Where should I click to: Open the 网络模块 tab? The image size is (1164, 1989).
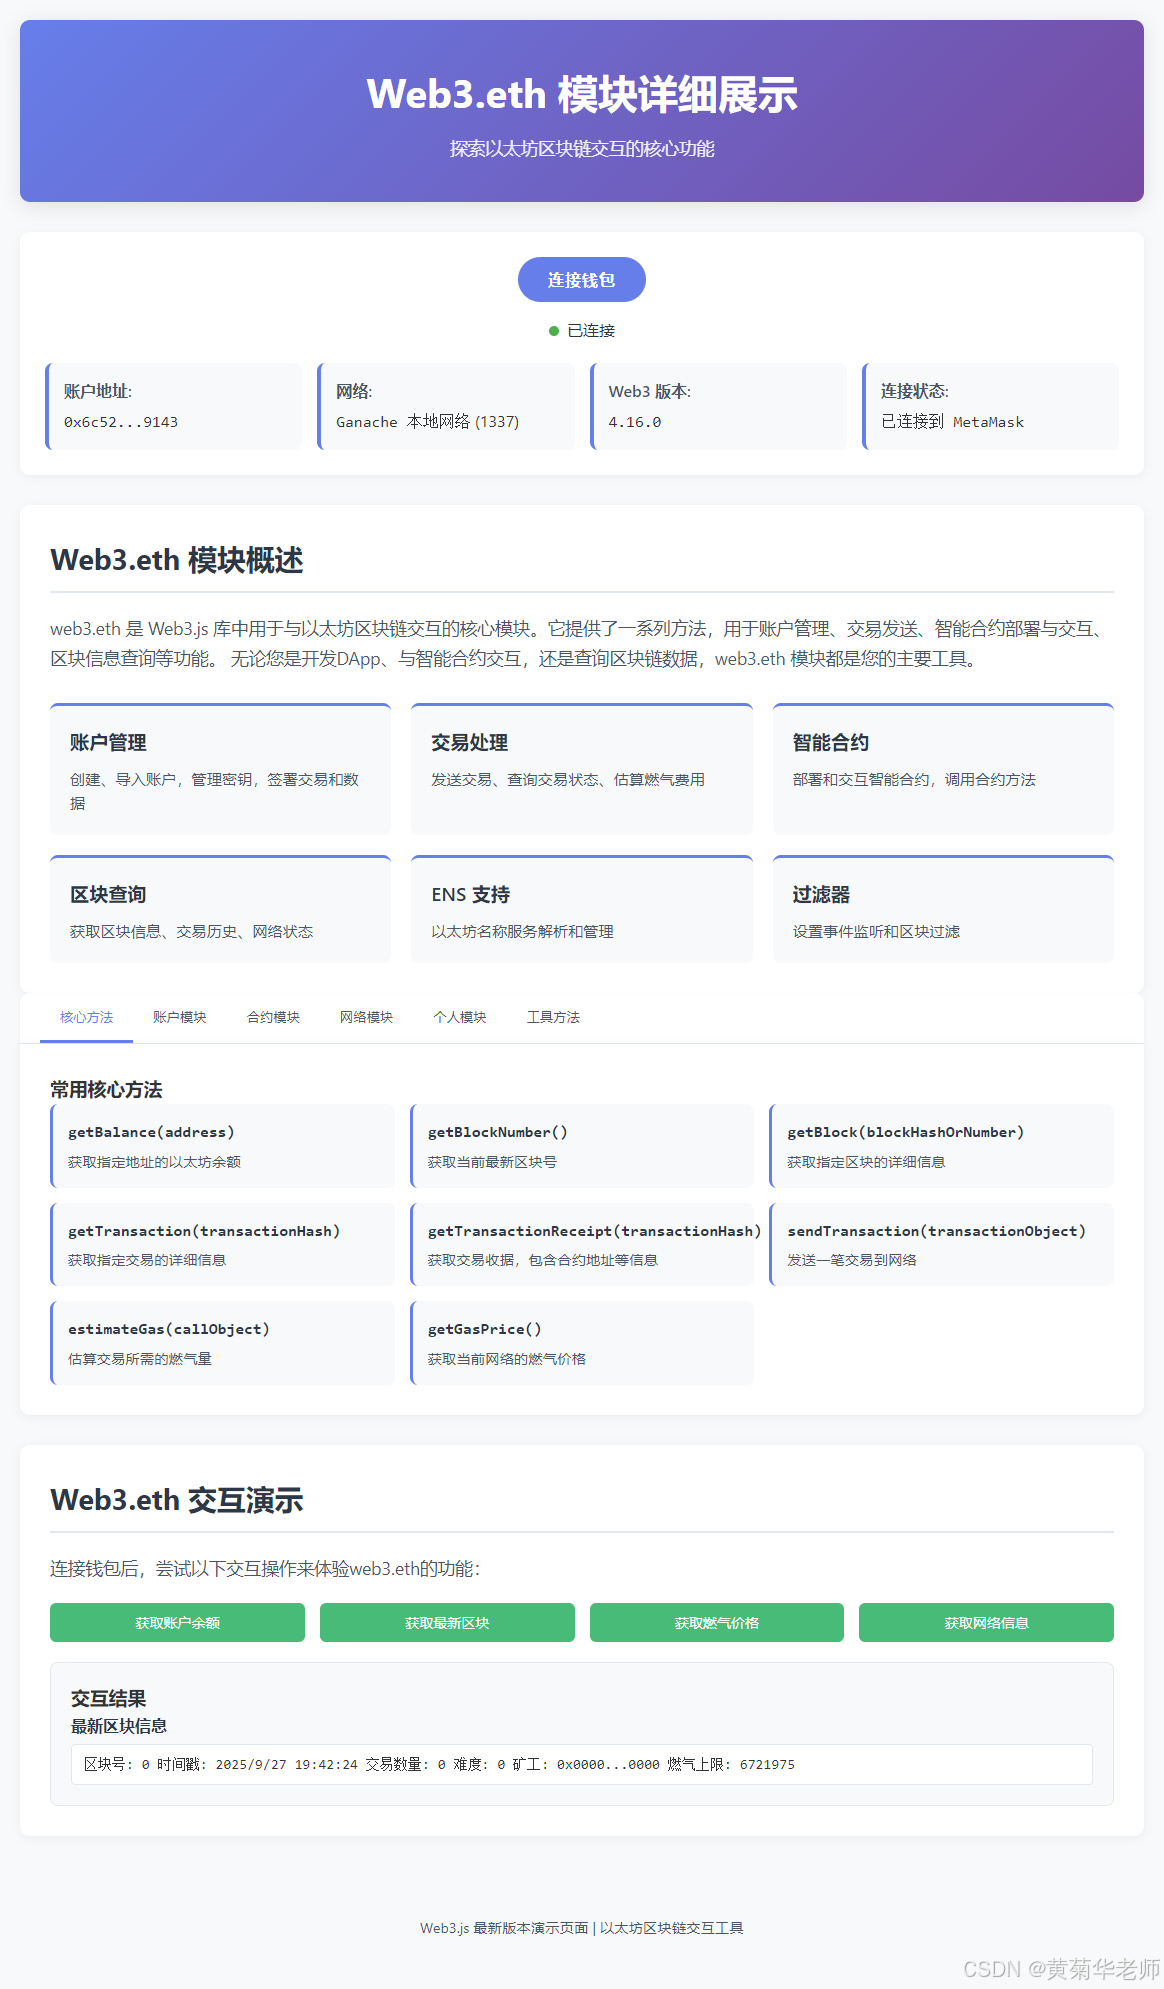pos(366,1017)
